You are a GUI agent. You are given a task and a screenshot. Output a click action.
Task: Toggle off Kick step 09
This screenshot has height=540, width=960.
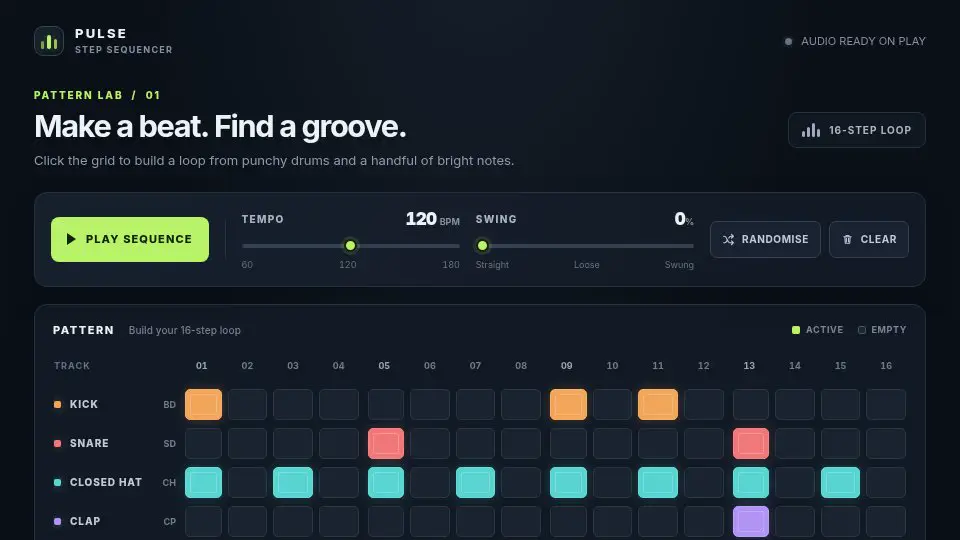pyautogui.click(x=568, y=404)
